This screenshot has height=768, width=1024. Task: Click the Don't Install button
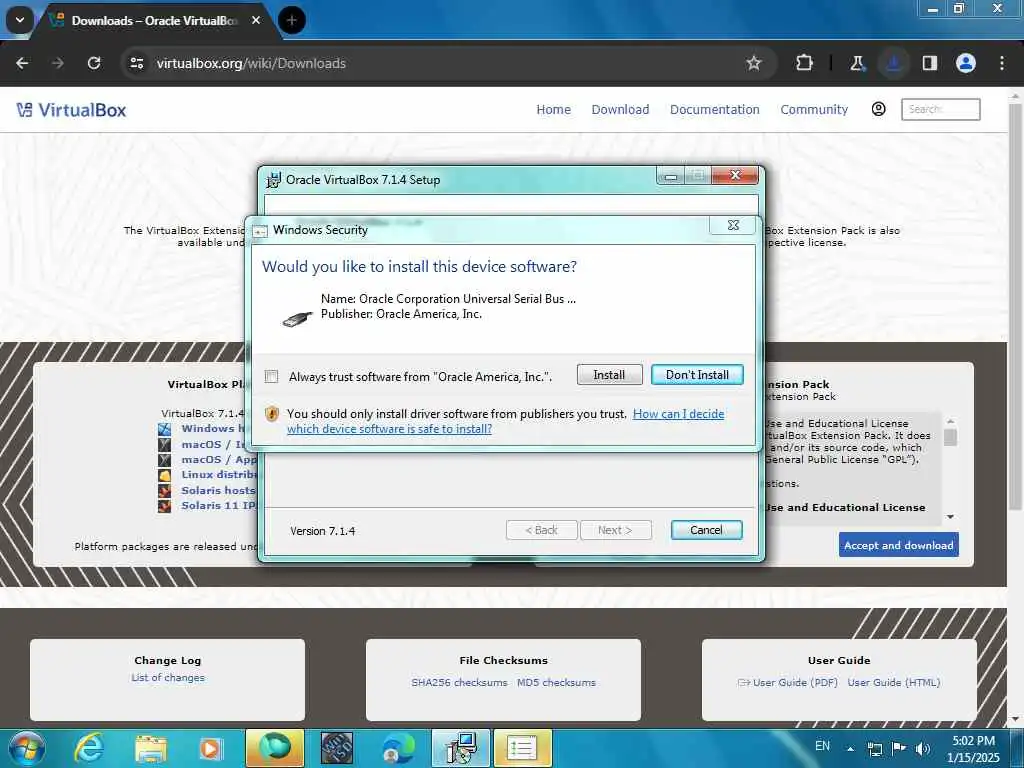(x=697, y=375)
